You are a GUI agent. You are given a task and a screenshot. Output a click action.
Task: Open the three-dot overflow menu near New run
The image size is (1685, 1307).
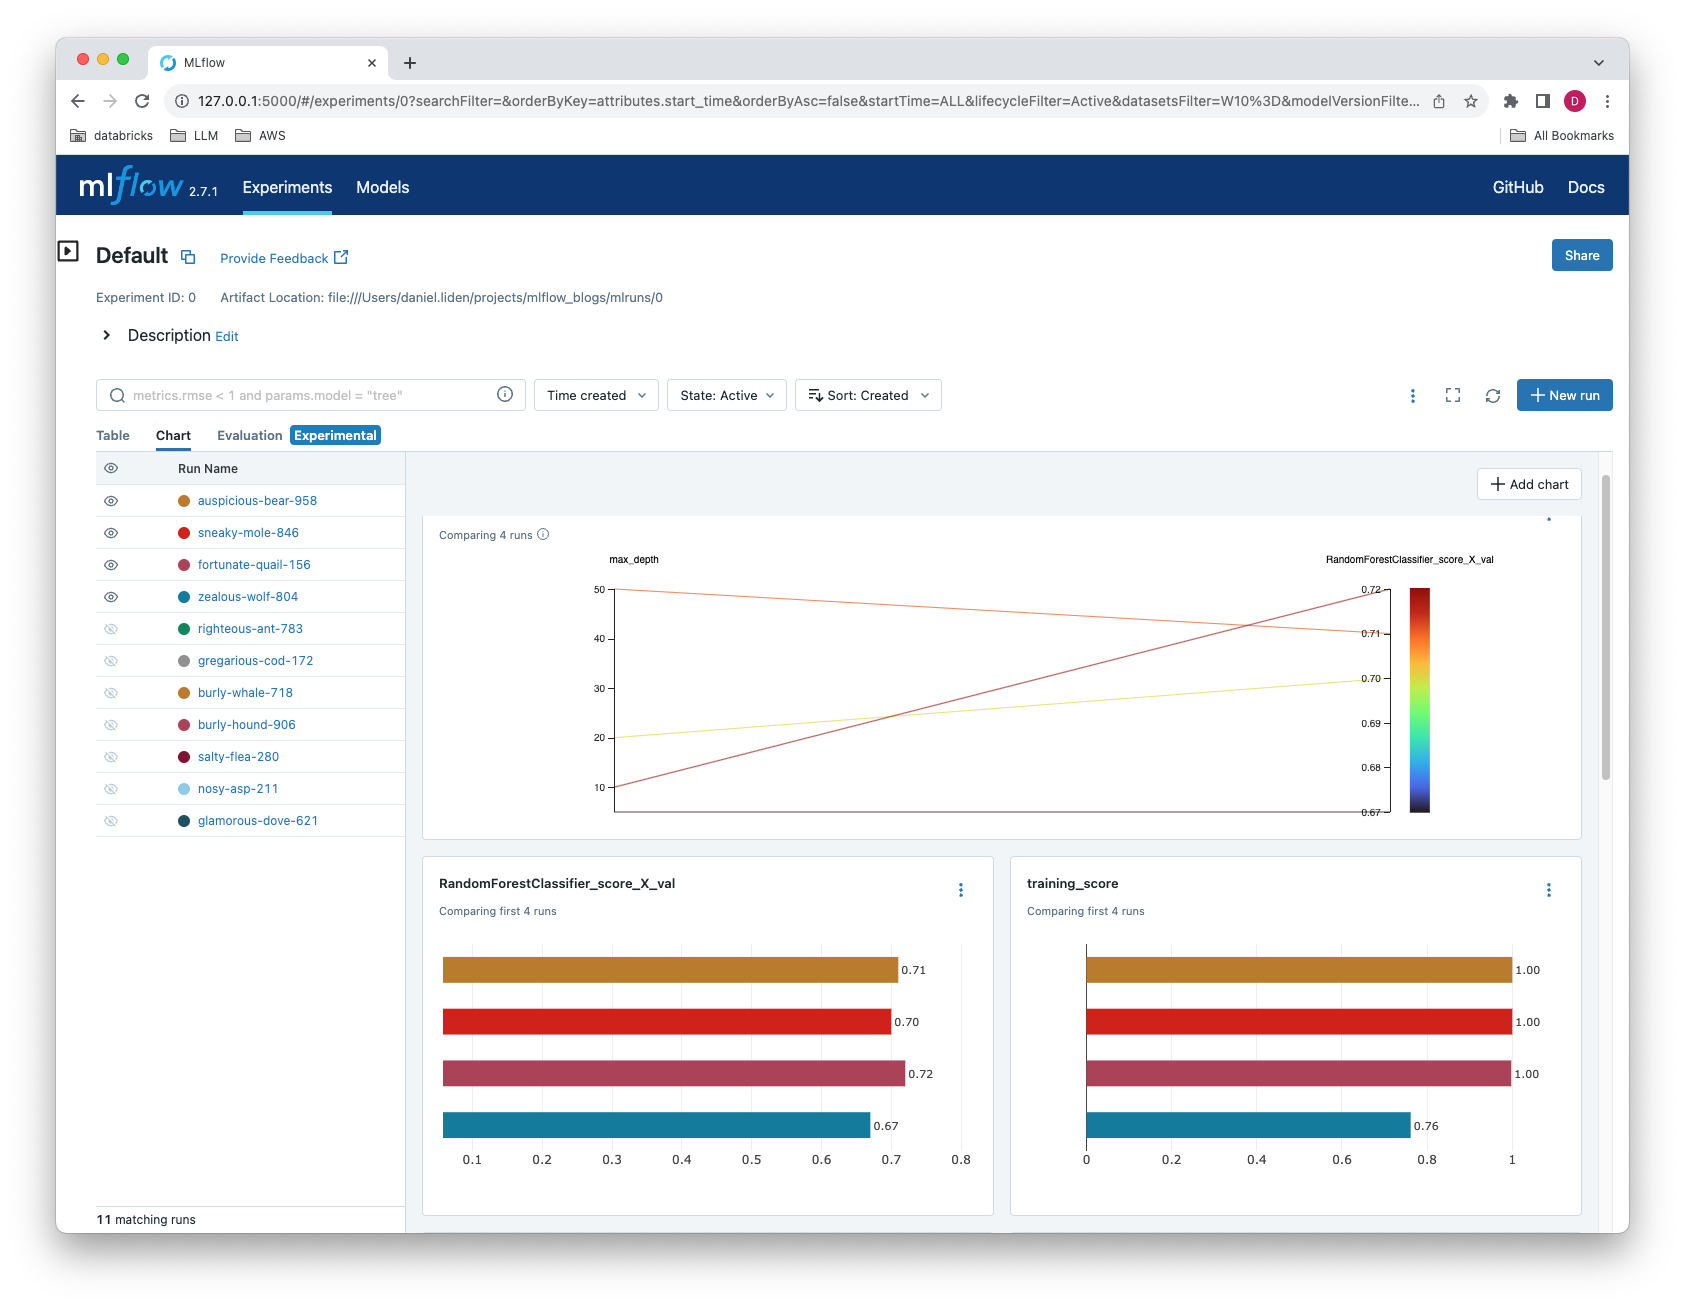[x=1413, y=395]
